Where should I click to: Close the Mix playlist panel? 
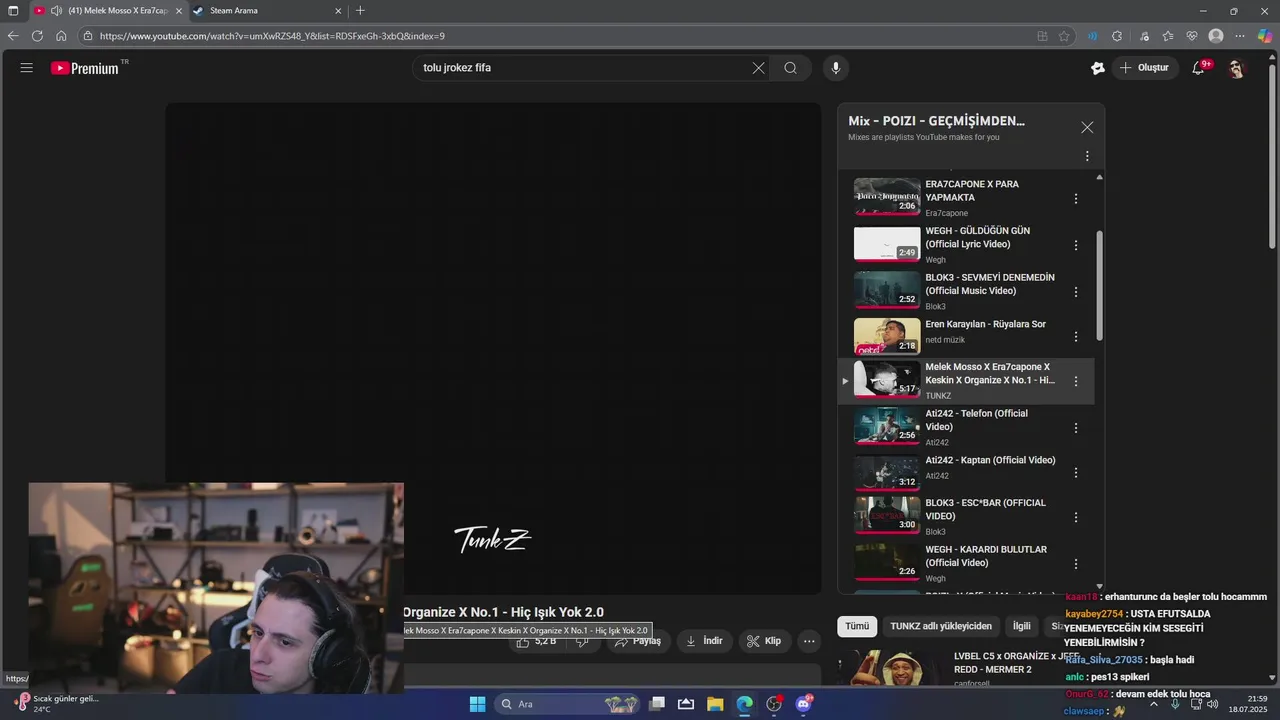1087,127
